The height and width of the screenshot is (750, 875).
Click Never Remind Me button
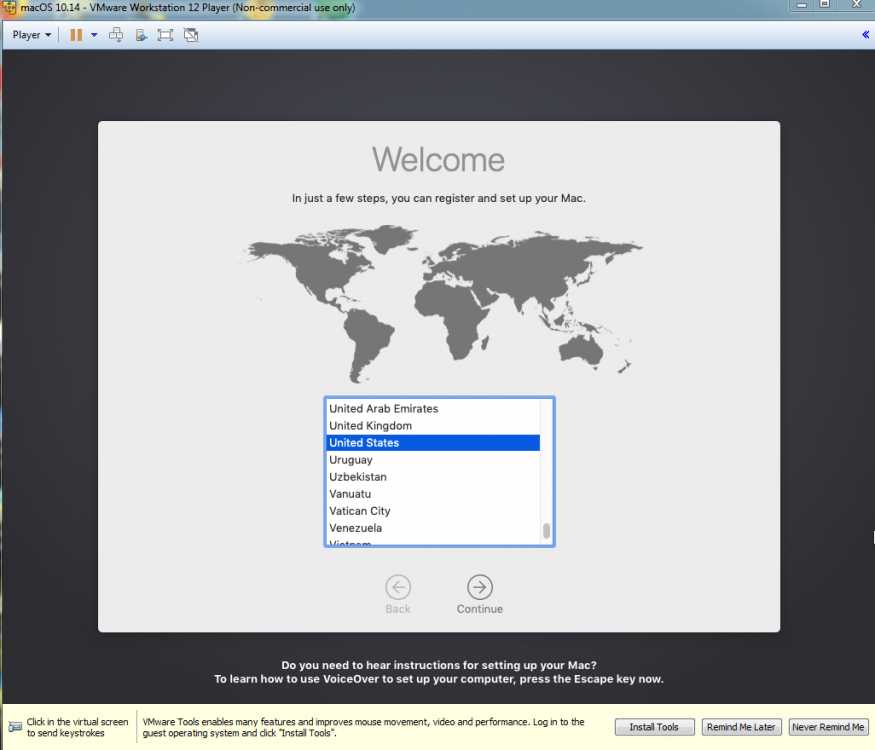pyautogui.click(x=828, y=727)
